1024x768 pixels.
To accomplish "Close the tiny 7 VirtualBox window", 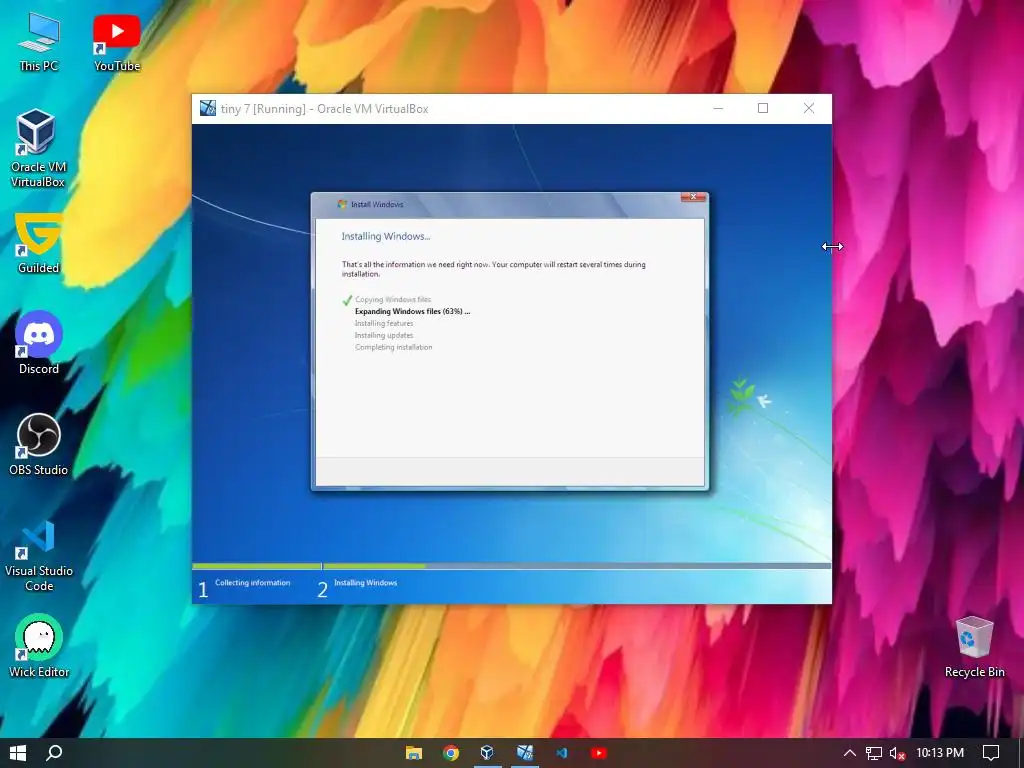I will (808, 108).
